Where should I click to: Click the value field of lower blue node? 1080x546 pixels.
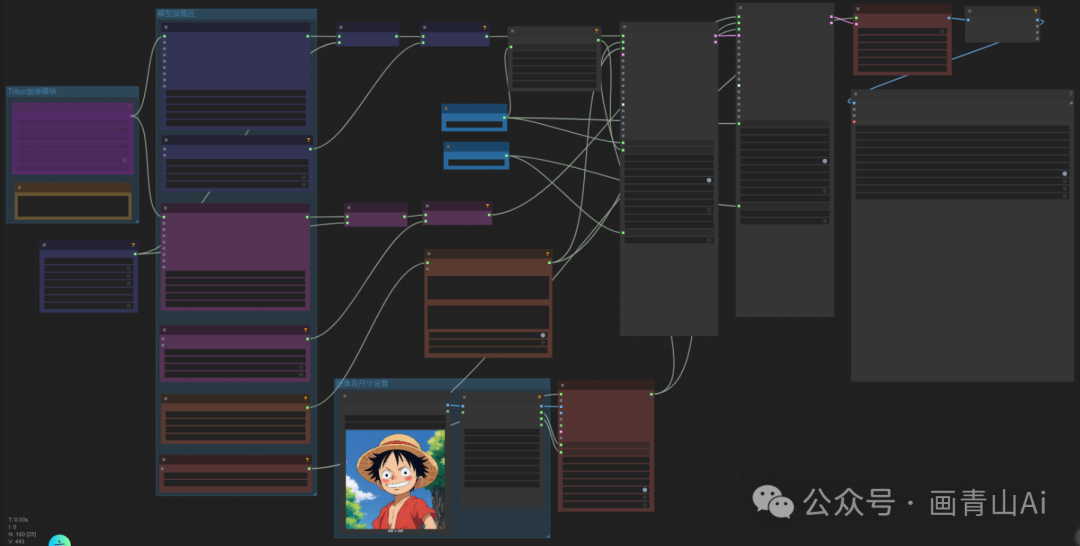(x=477, y=162)
